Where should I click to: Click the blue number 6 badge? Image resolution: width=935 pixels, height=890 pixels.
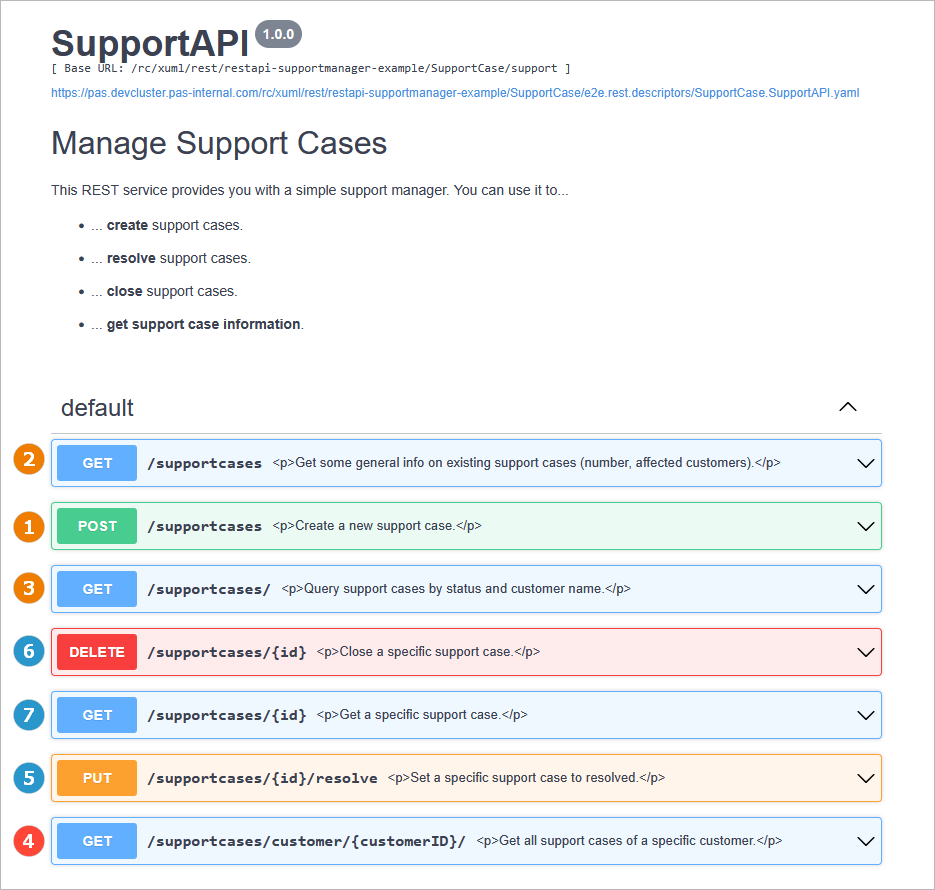click(29, 652)
